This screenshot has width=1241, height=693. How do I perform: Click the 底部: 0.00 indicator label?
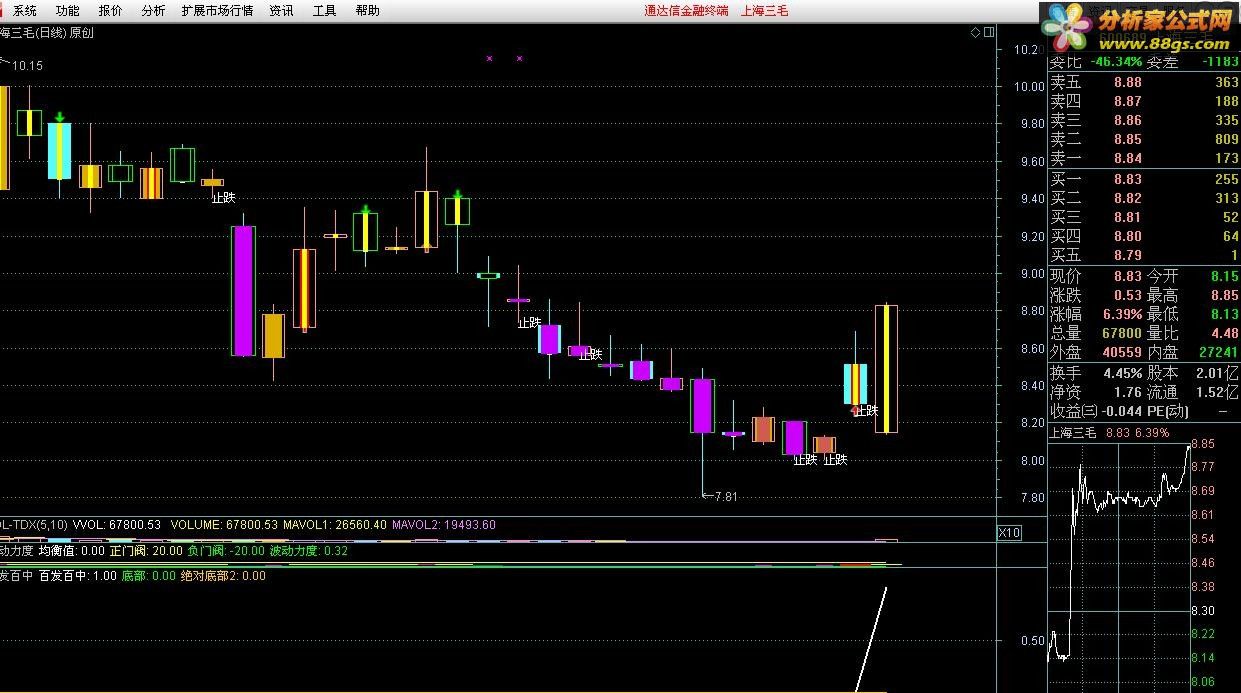[x=148, y=576]
